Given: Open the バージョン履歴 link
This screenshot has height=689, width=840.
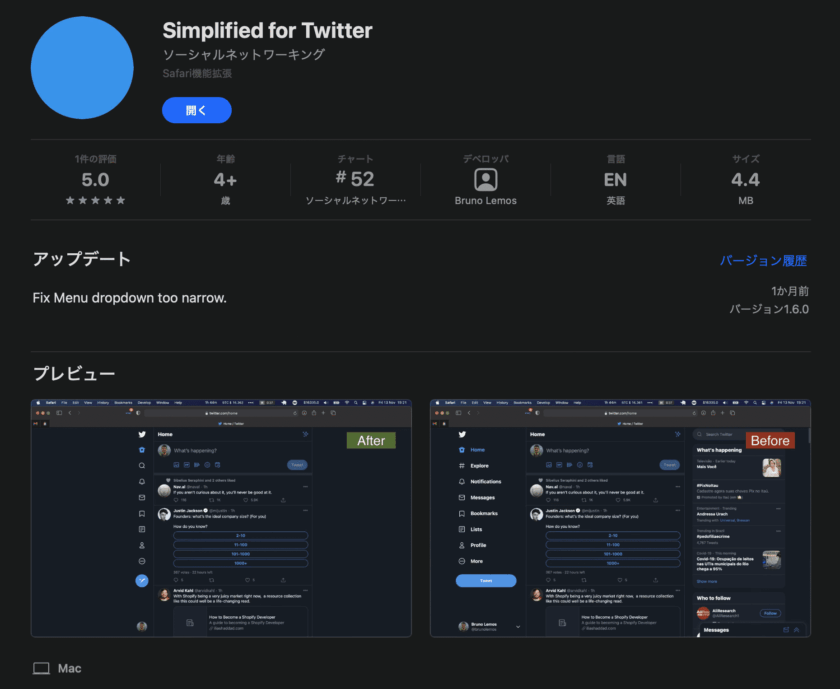Looking at the screenshot, I should [x=763, y=261].
